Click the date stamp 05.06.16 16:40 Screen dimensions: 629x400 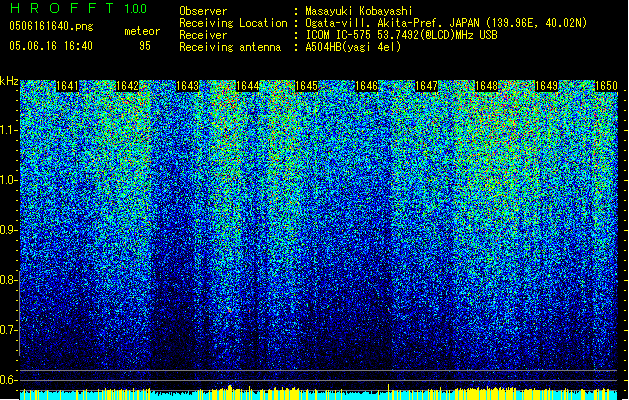[51, 46]
